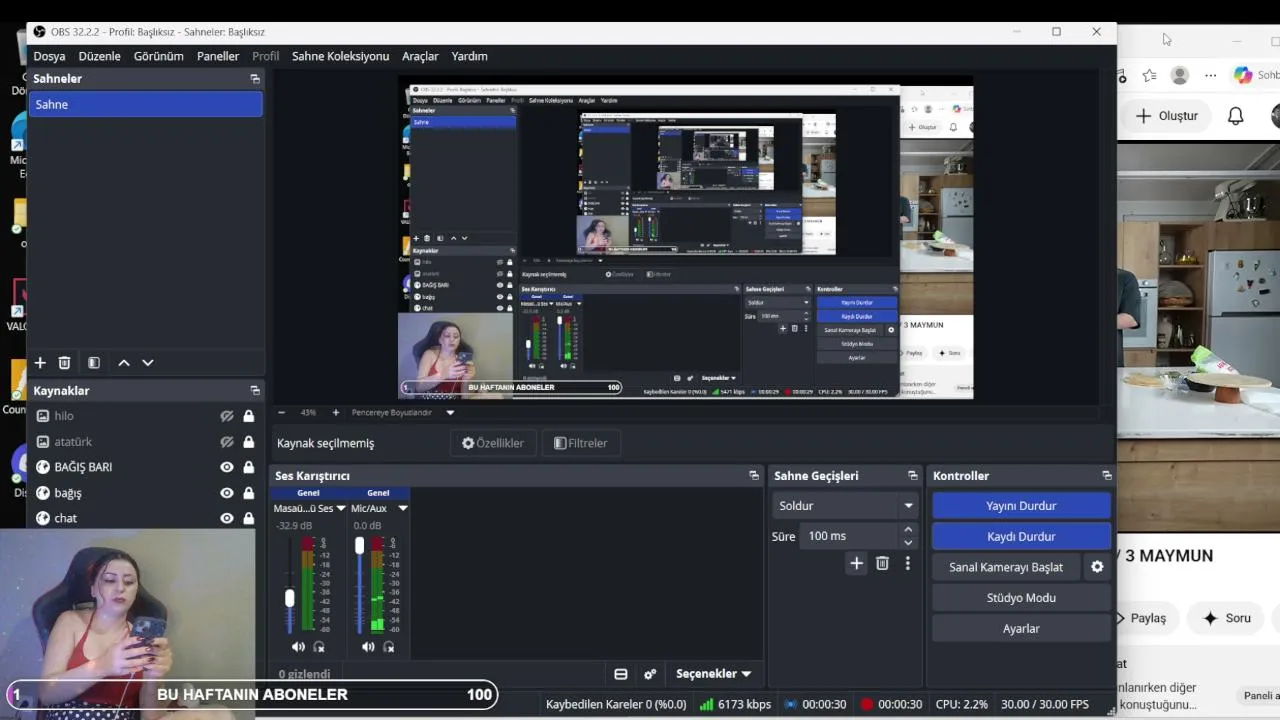
Task: Unlock the hilo source
Action: (248, 416)
